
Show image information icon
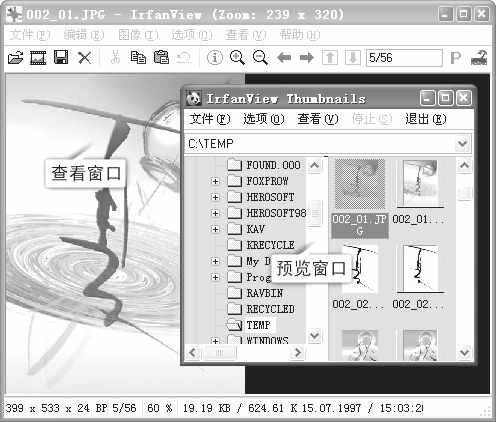click(215, 58)
